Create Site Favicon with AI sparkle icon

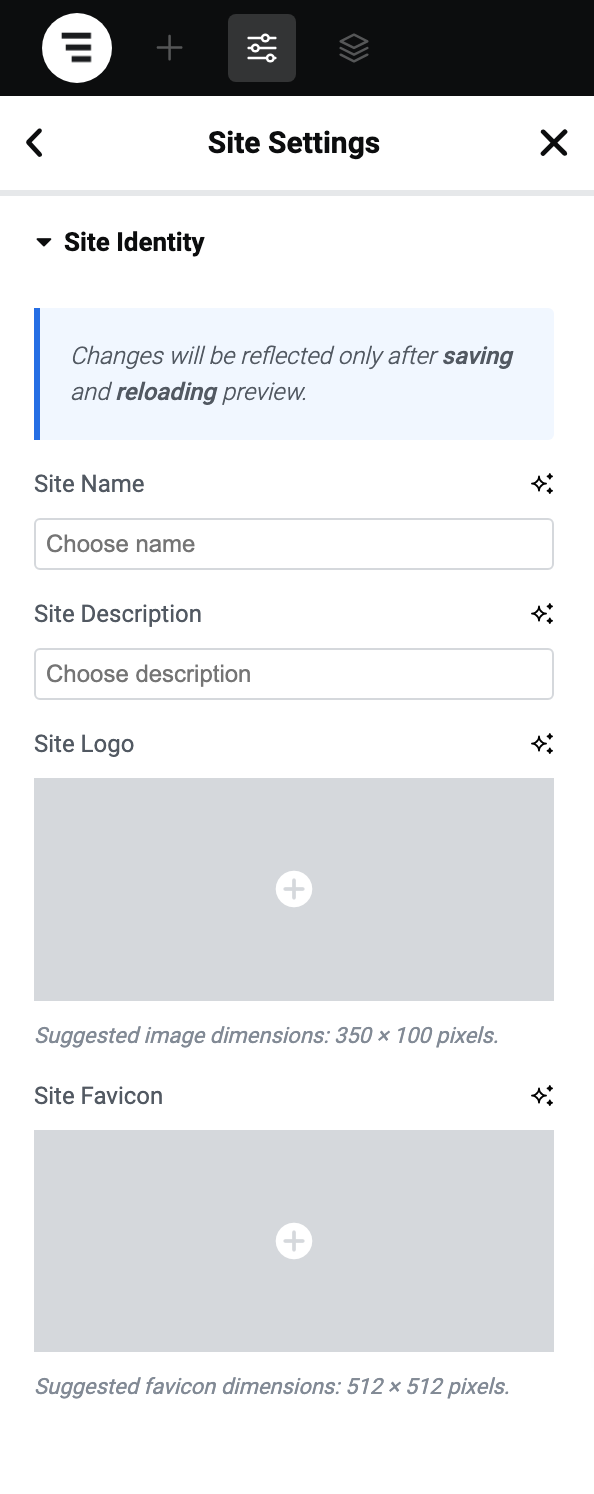coord(542,1096)
